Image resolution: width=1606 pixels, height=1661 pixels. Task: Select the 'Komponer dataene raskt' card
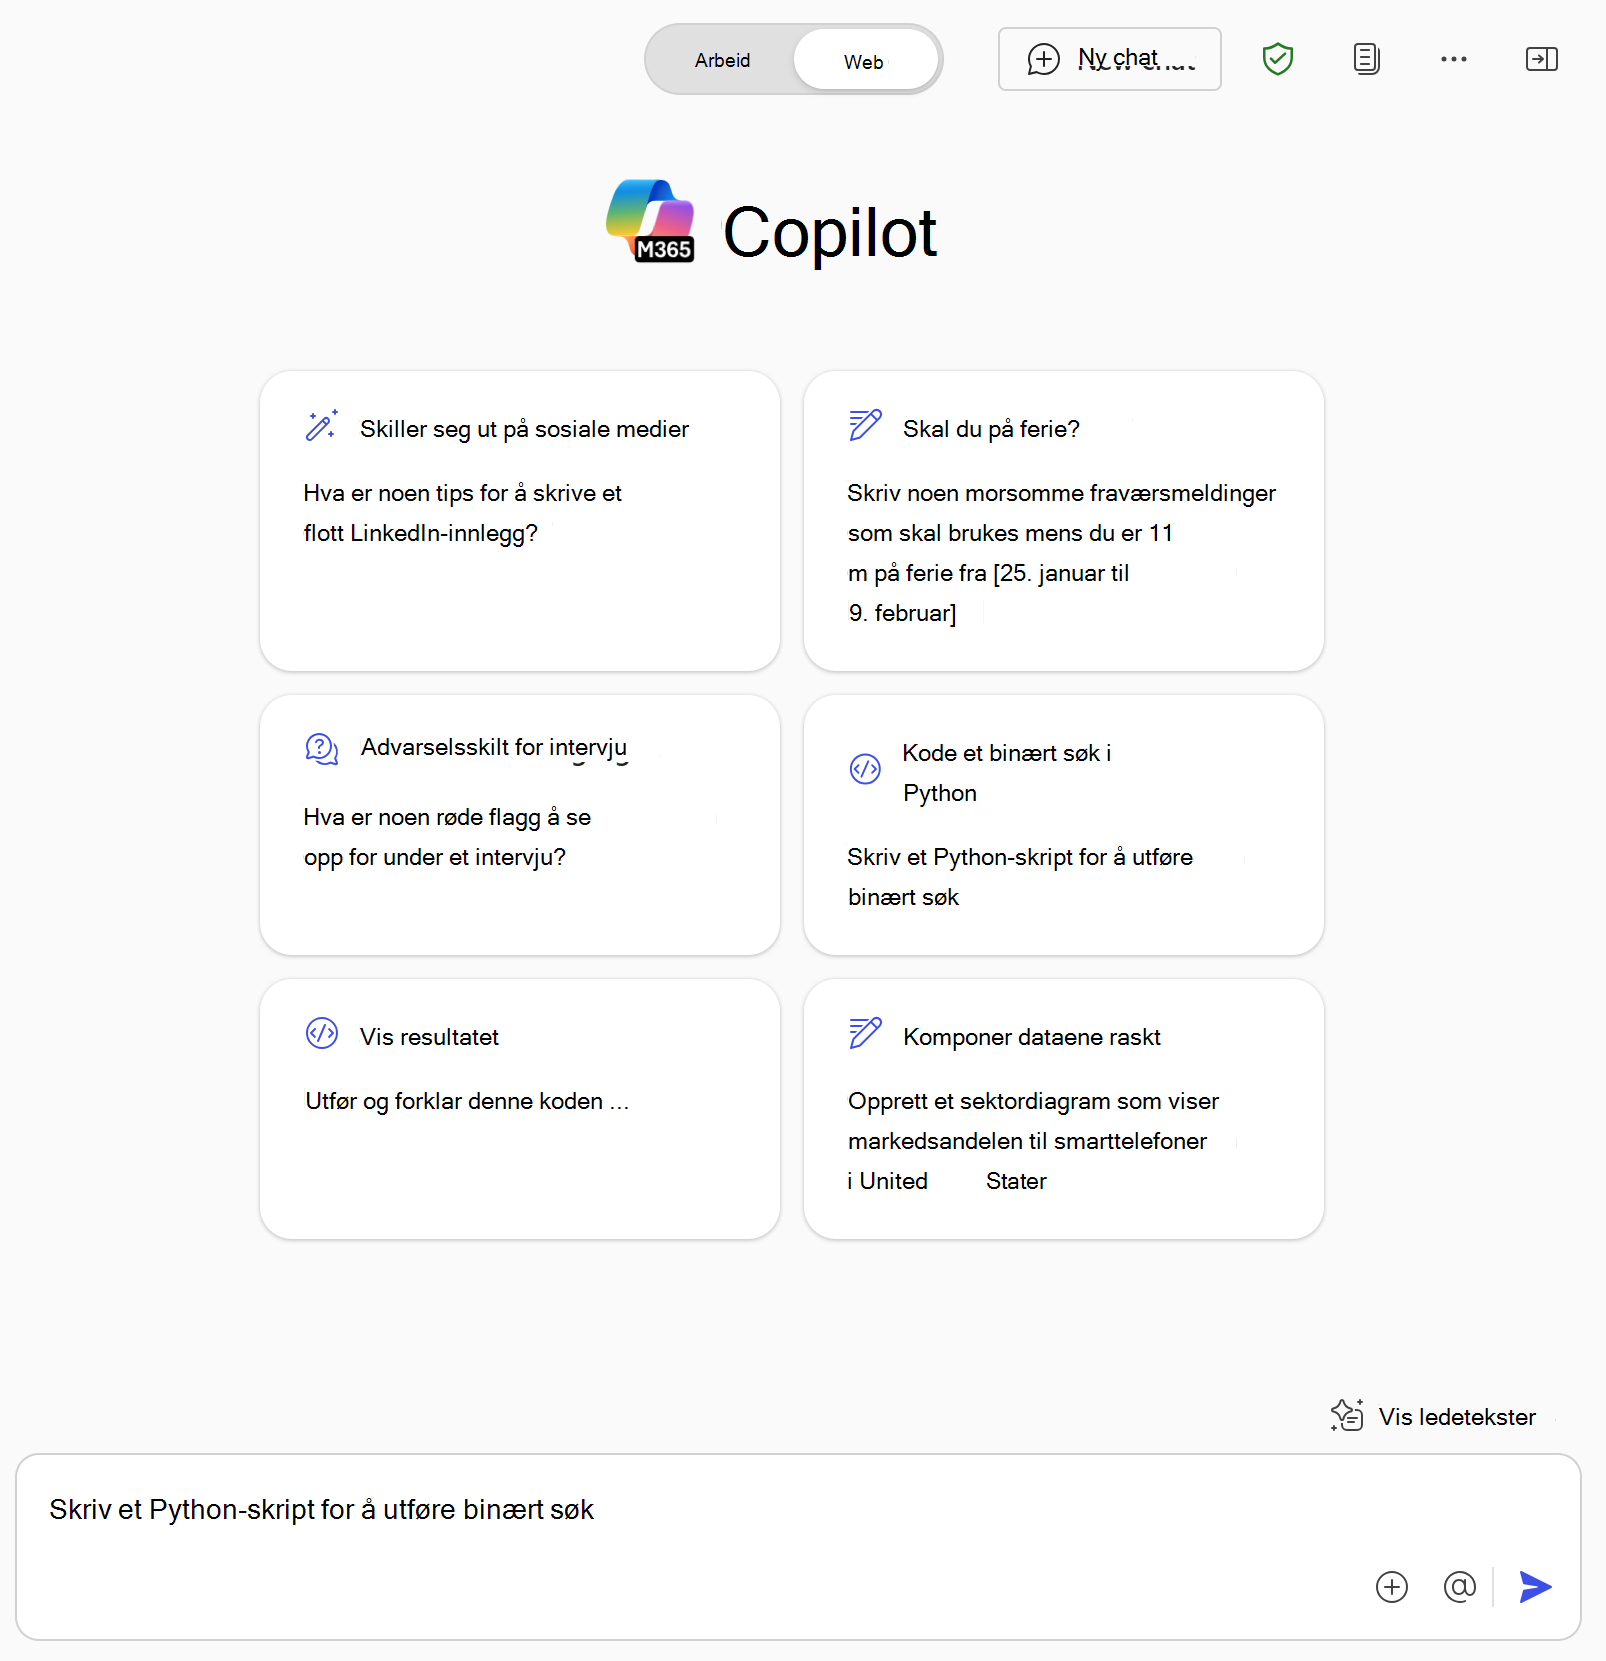pos(1063,1109)
